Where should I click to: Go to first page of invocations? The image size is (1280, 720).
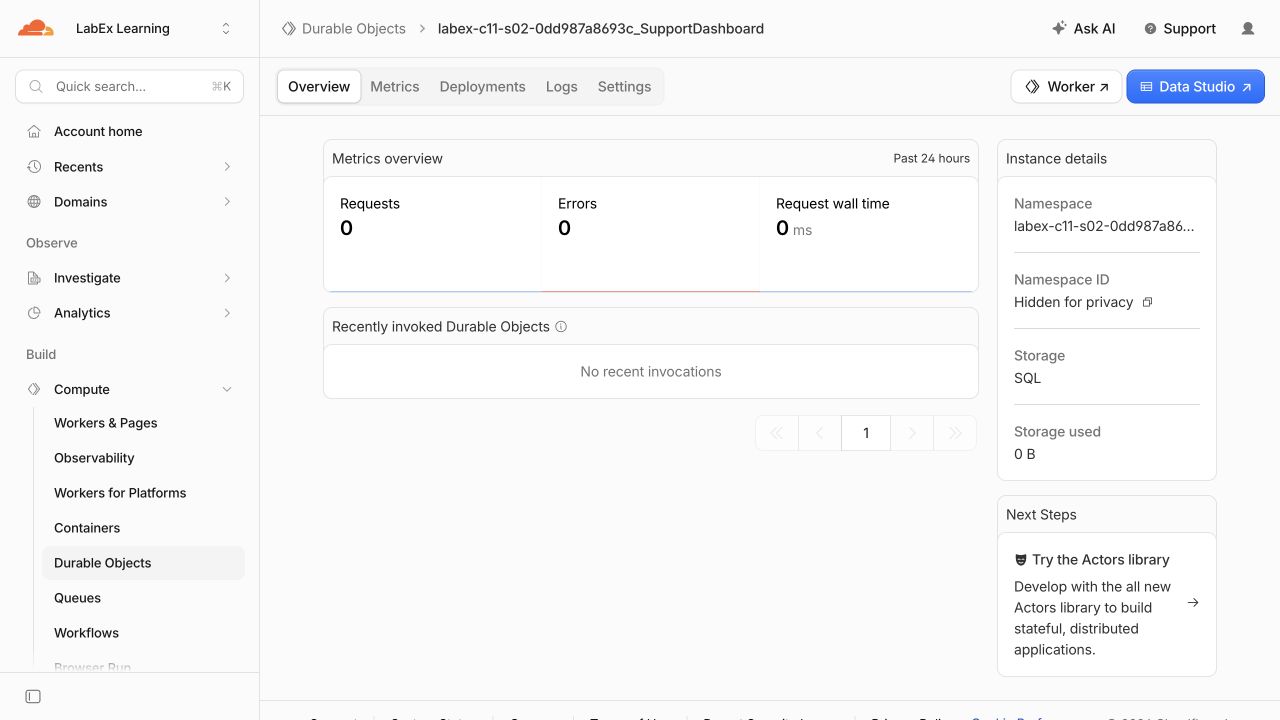click(777, 433)
